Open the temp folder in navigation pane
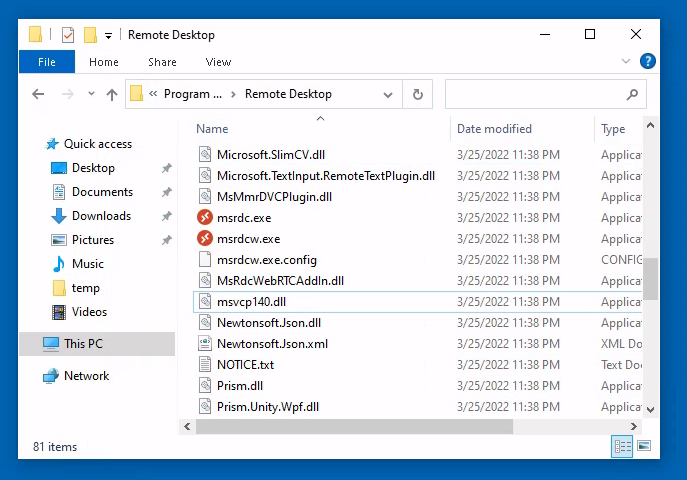687x480 pixels. [x=85, y=288]
